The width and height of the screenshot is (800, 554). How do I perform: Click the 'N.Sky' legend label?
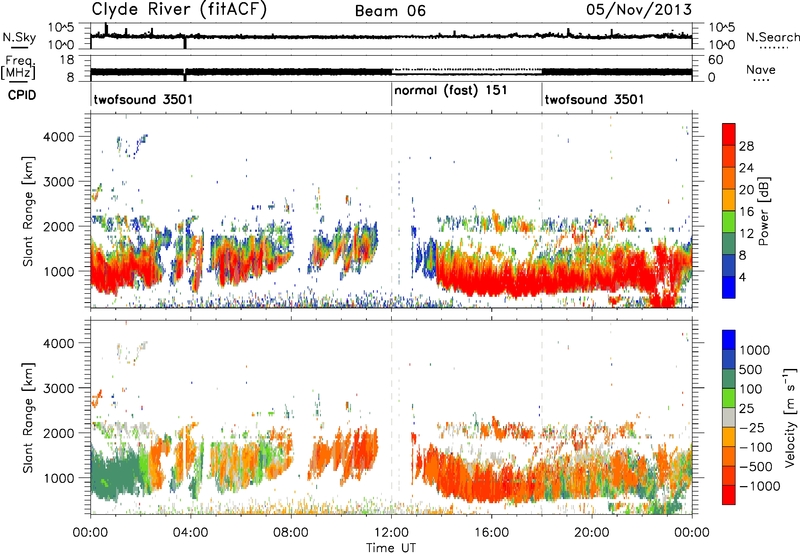coord(19,37)
